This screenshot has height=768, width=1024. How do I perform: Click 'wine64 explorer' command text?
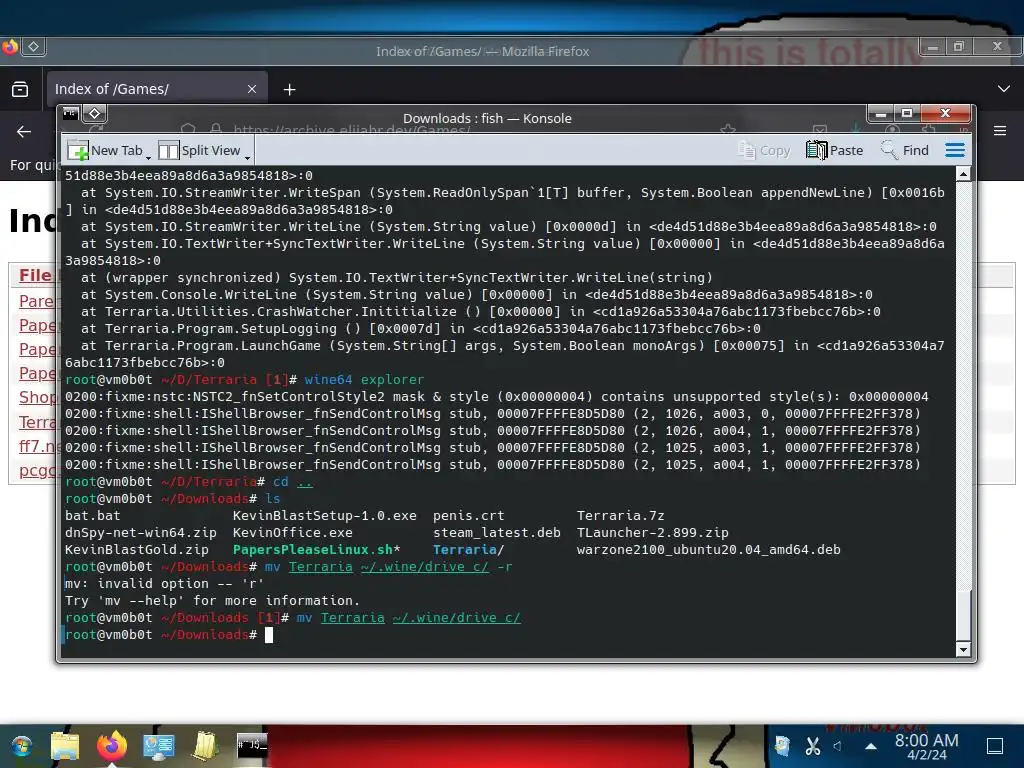364,379
